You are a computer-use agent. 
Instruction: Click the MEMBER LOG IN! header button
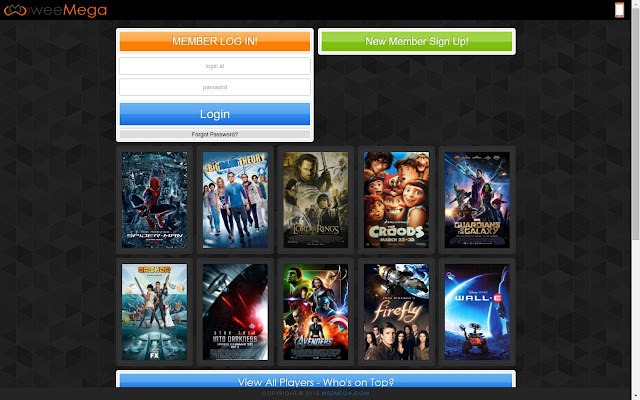click(215, 41)
